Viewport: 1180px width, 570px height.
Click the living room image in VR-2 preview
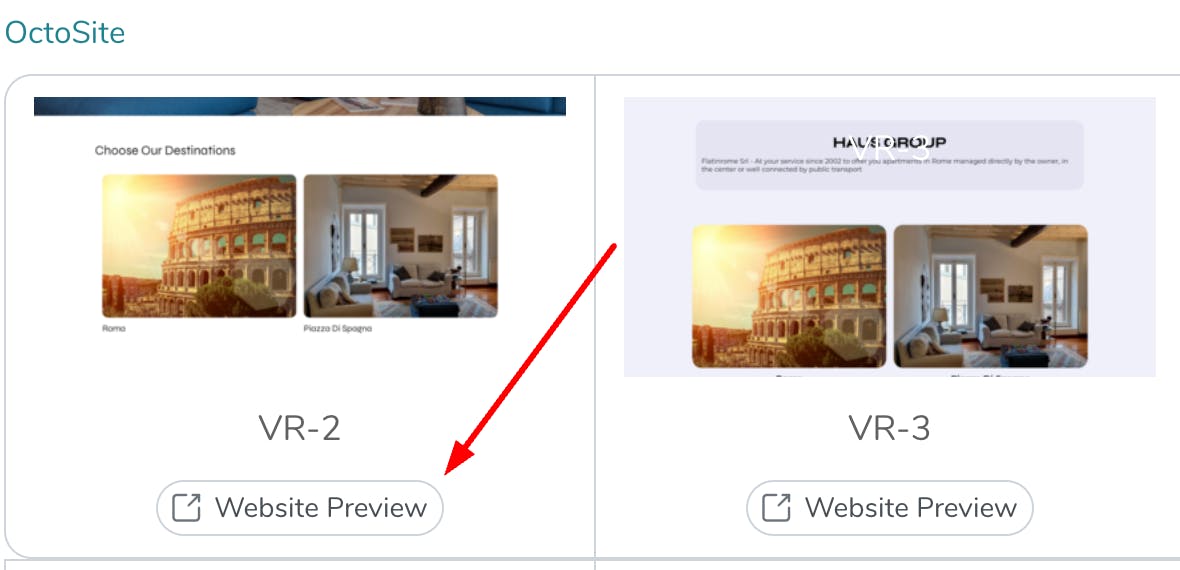click(400, 245)
